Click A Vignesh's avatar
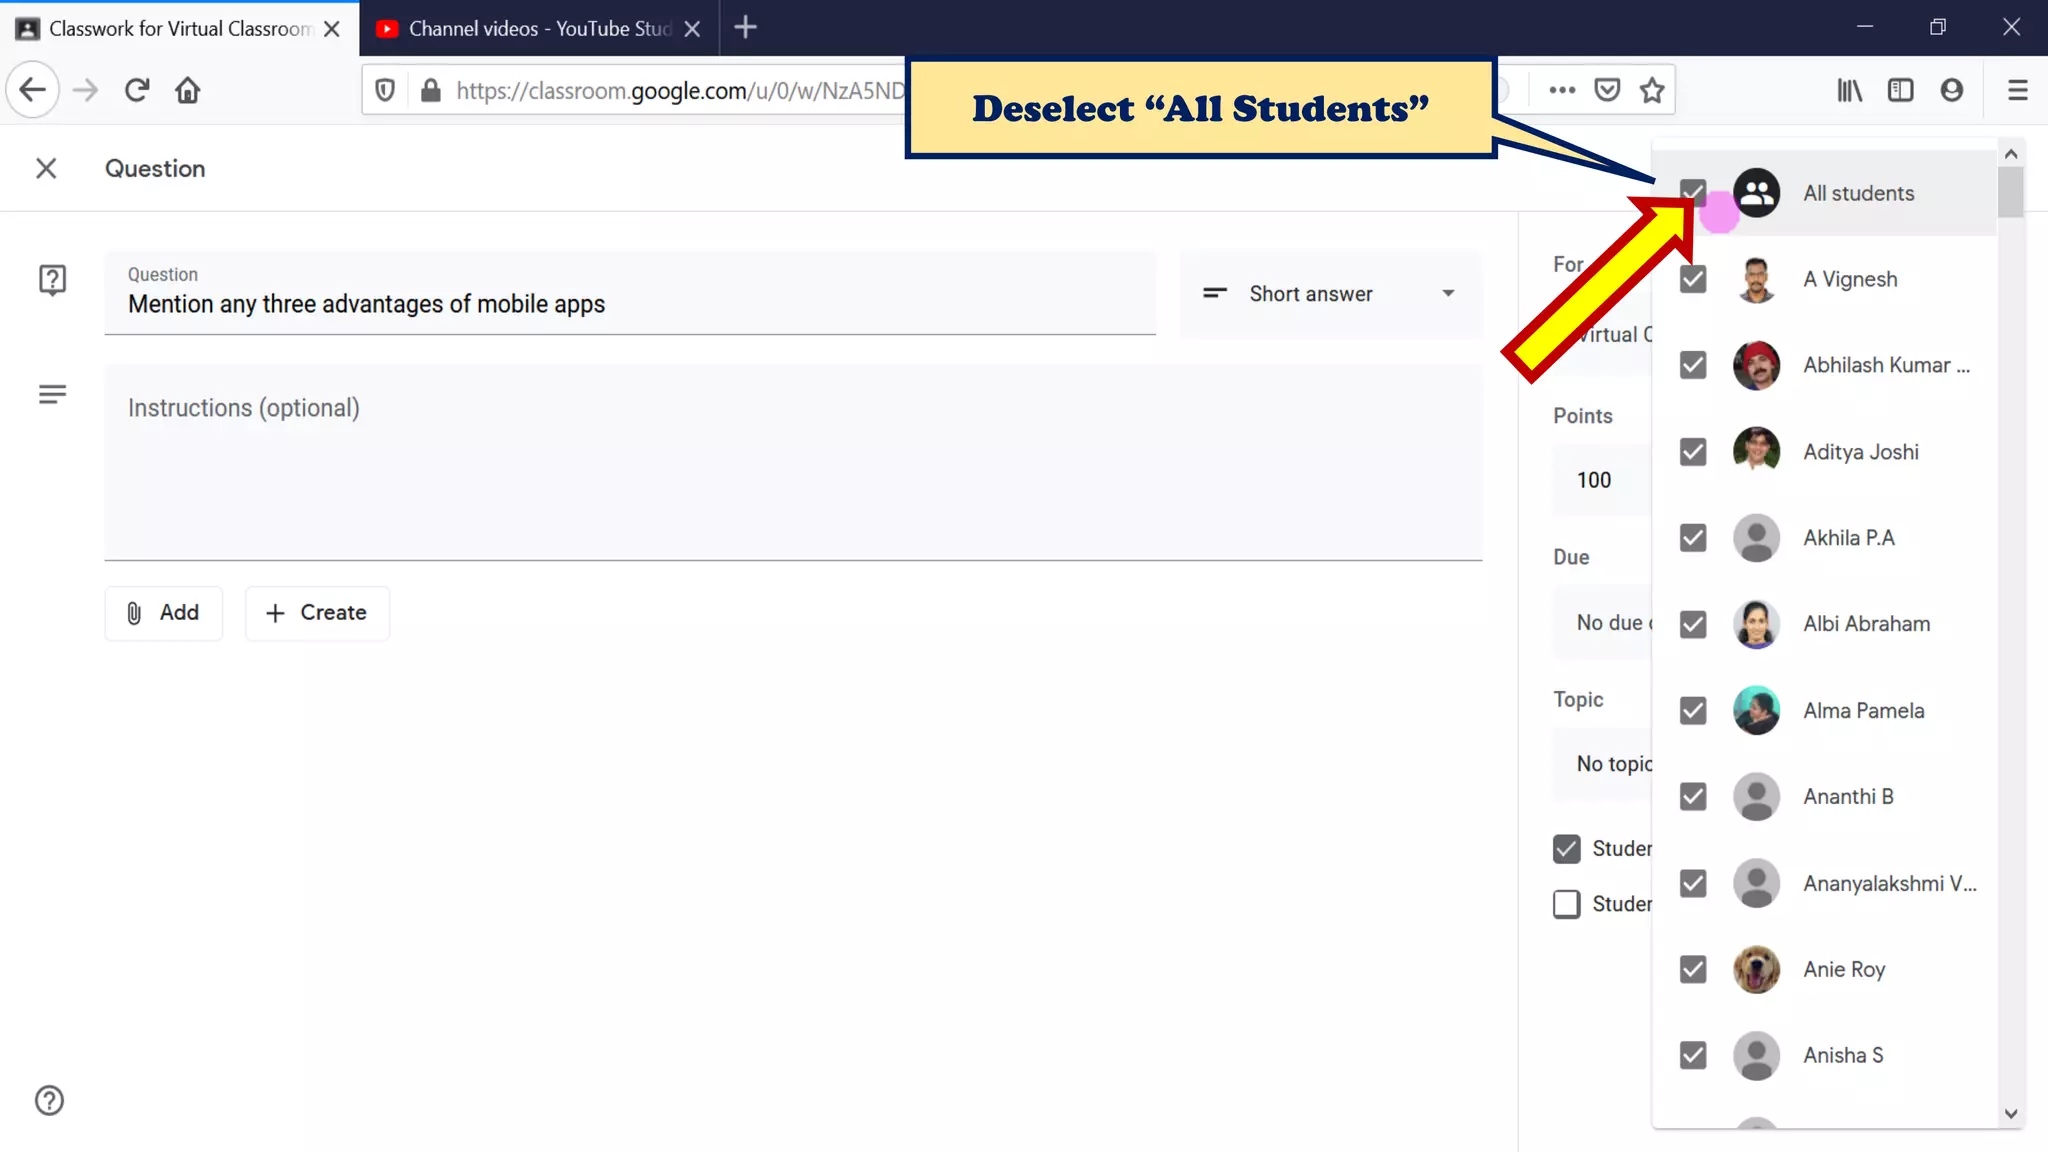2048x1152 pixels. click(x=1756, y=279)
